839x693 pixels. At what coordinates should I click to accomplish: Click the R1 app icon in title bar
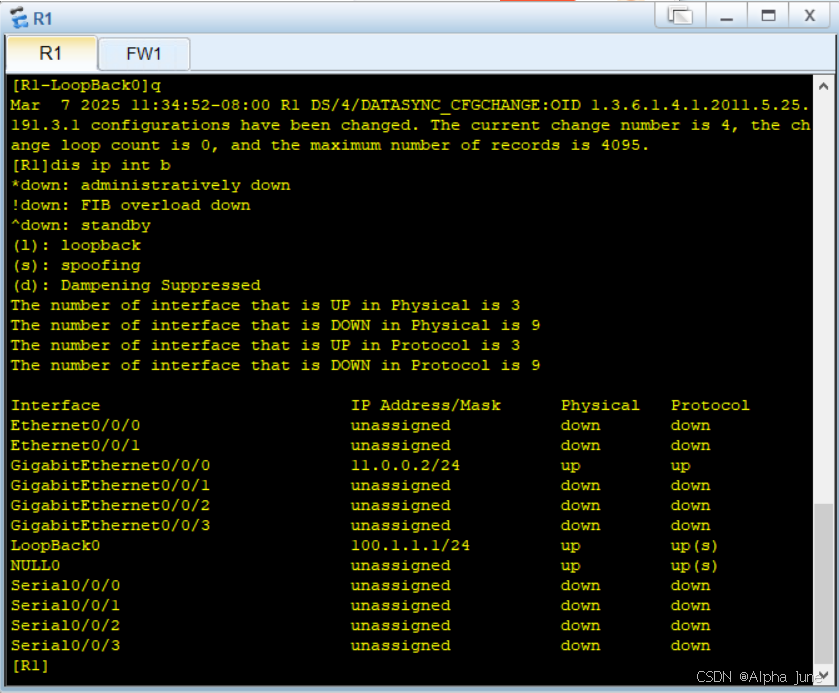point(19,17)
